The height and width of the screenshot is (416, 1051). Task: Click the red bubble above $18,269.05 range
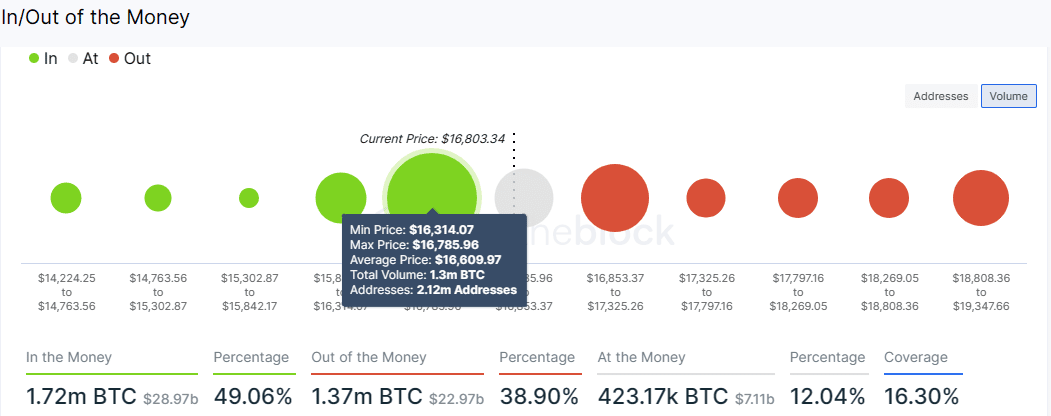coord(889,198)
